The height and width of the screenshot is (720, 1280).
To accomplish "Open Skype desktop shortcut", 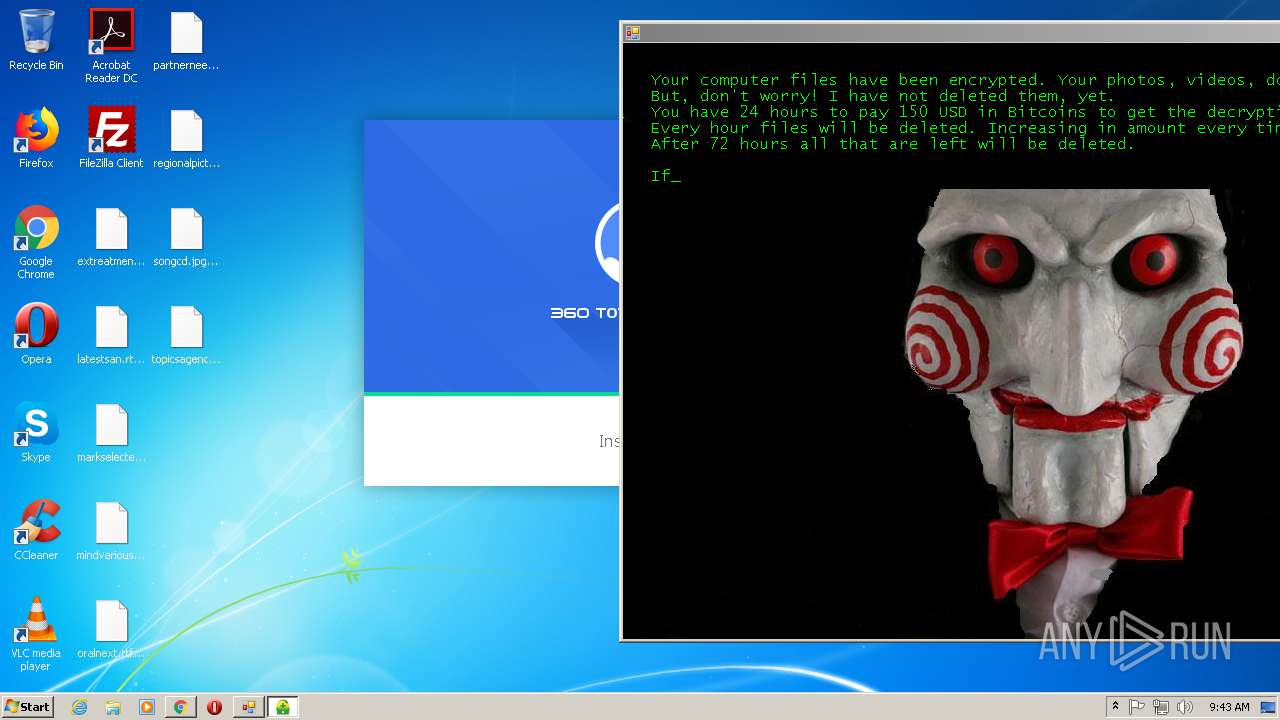I will (x=36, y=433).
